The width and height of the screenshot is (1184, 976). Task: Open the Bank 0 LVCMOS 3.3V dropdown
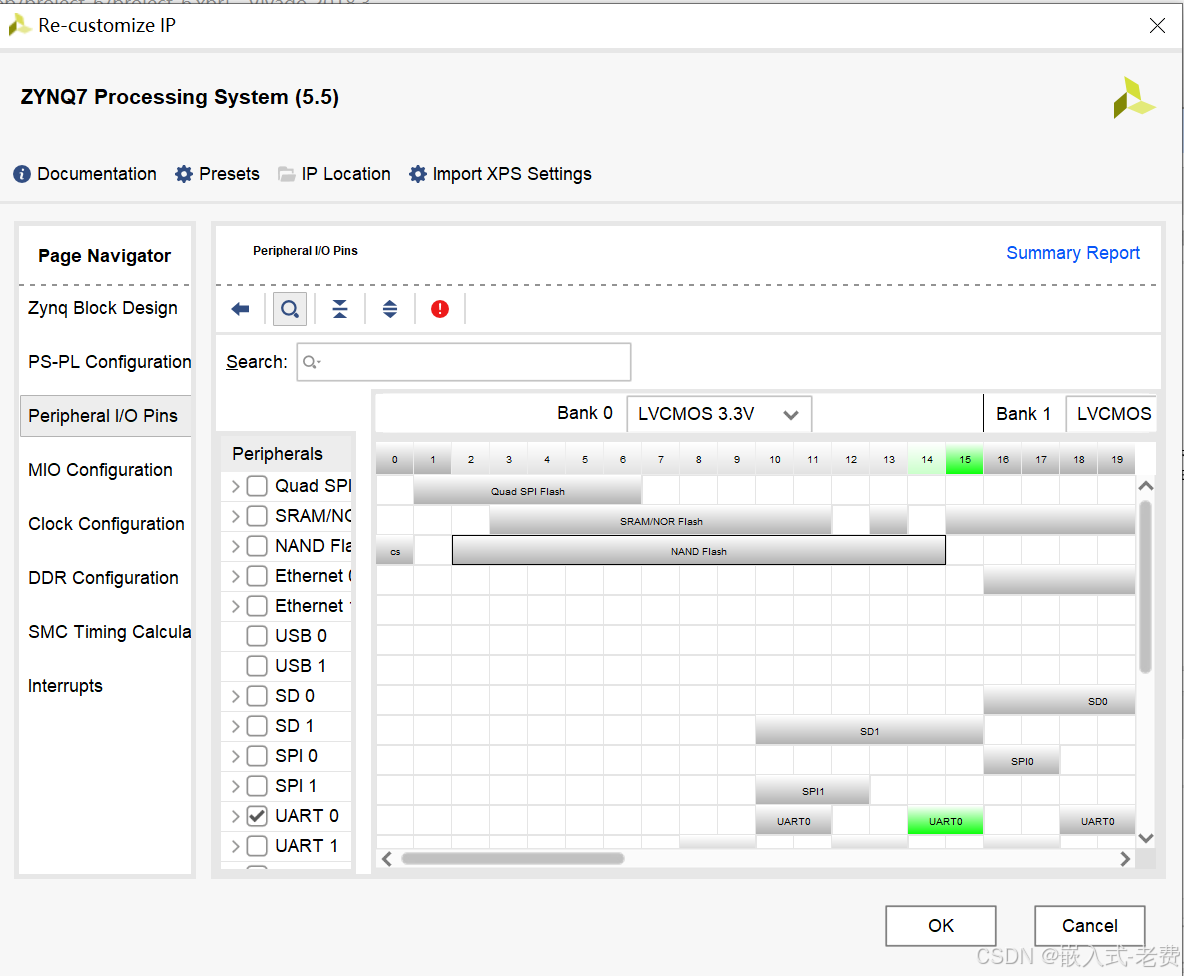pyautogui.click(x=719, y=414)
